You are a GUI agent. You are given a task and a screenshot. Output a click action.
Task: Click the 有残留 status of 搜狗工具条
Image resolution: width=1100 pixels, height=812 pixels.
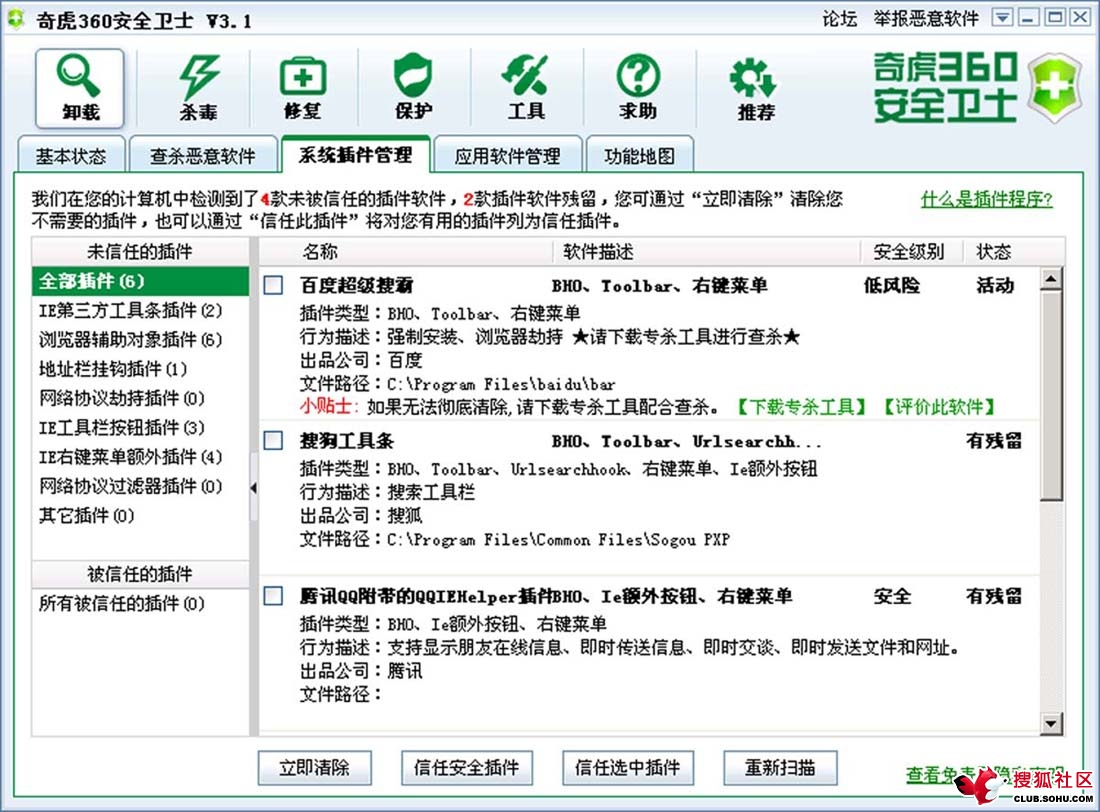tap(994, 441)
